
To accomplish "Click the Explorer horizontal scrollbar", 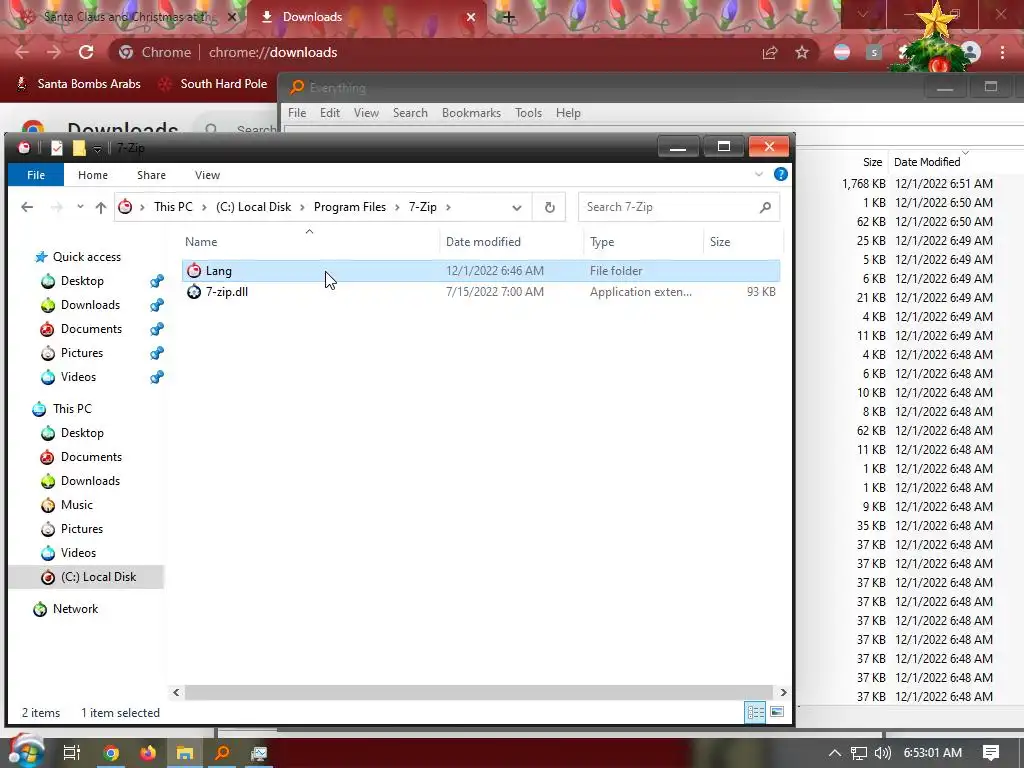I will tap(478, 692).
